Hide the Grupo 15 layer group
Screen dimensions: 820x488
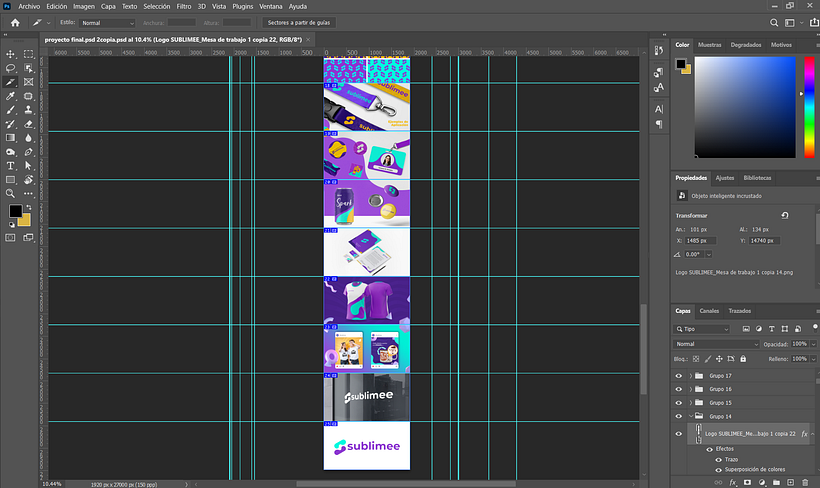pyautogui.click(x=679, y=403)
